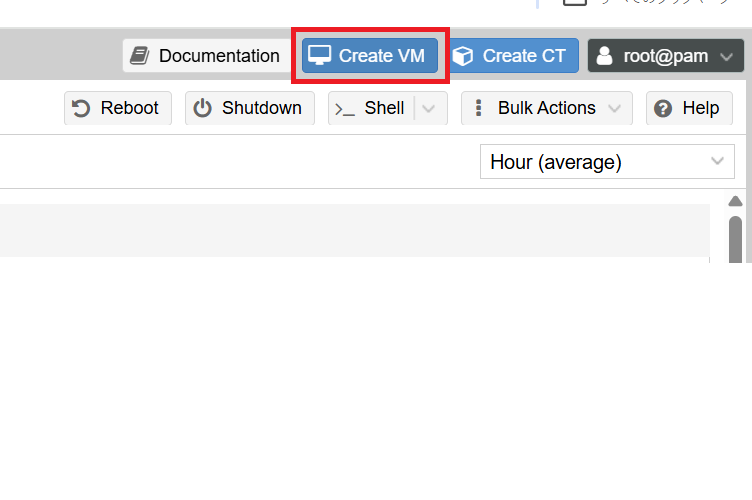Click the user silhouette icon for root@pam
The image size is (752, 500).
pos(604,56)
